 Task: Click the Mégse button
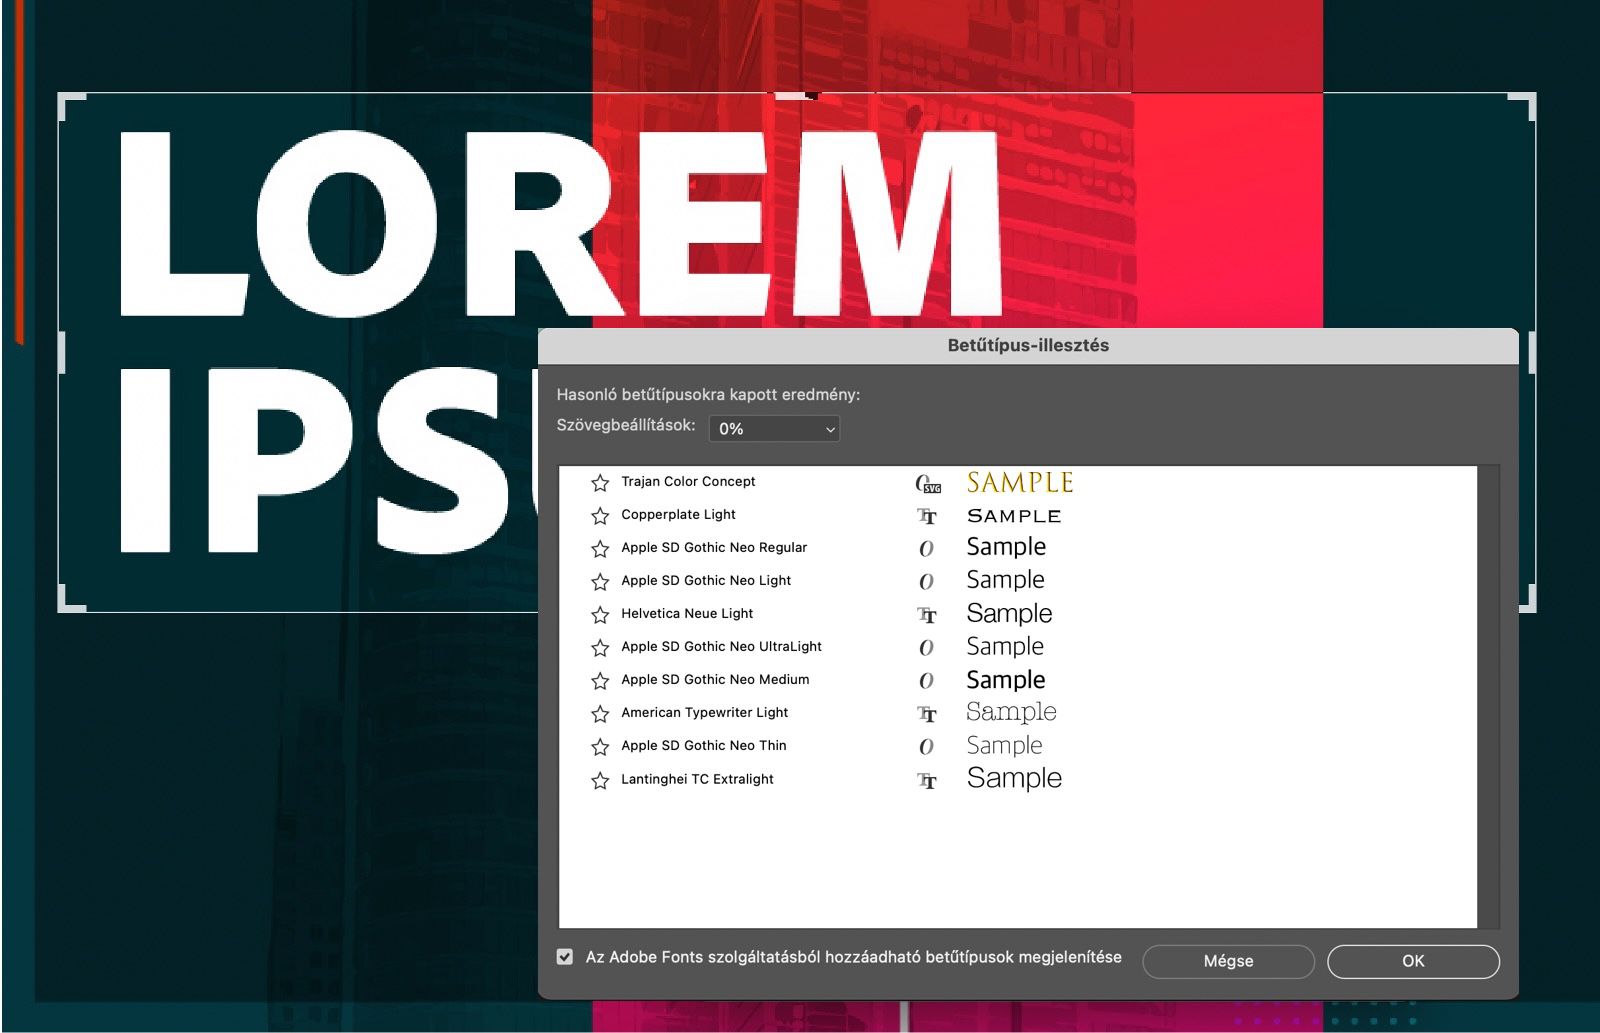1228,961
